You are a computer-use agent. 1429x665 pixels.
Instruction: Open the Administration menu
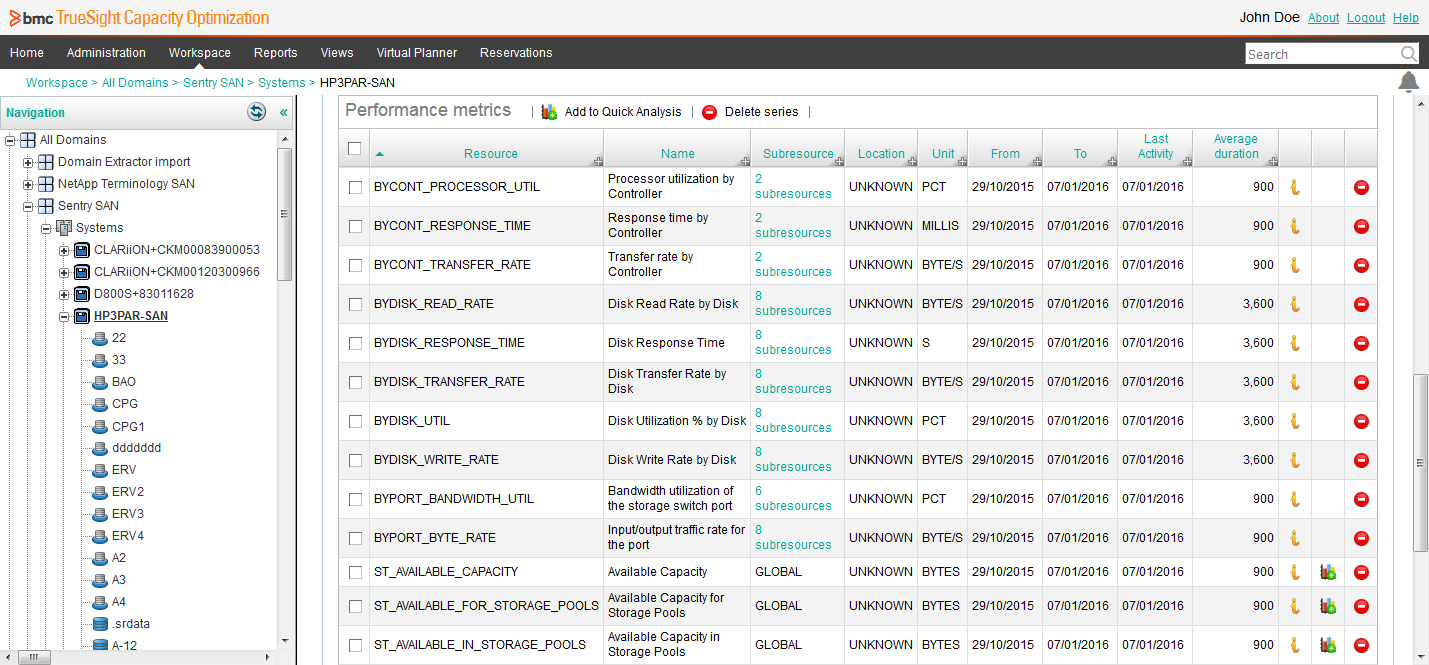pyautogui.click(x=106, y=53)
